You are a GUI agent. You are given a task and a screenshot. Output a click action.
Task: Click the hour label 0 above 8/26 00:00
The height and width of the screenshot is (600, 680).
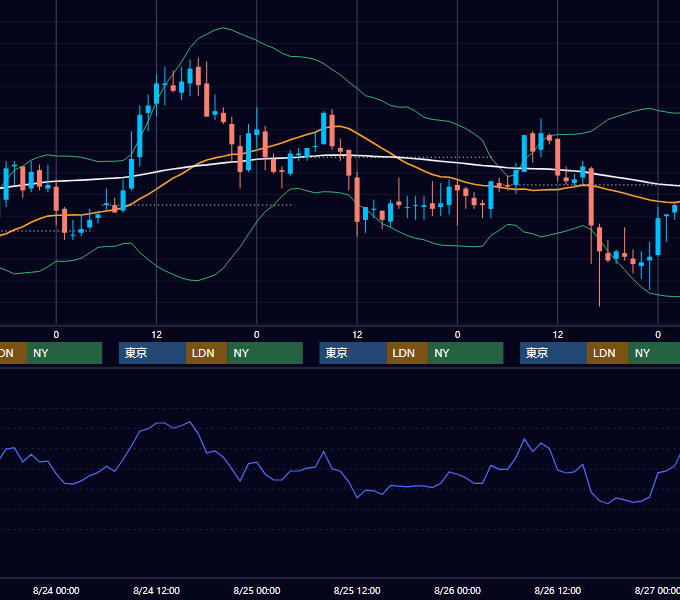click(x=457, y=335)
